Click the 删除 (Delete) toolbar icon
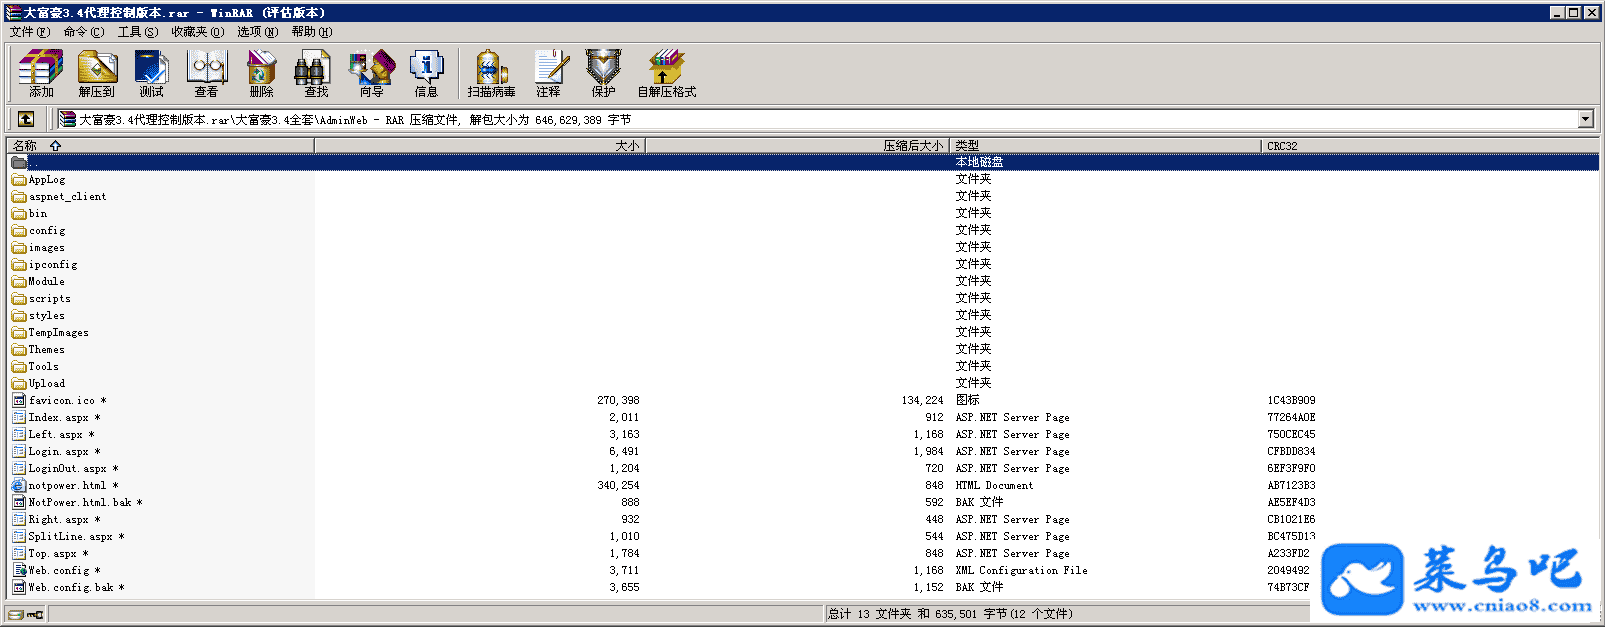This screenshot has width=1605, height=627. tap(261, 73)
